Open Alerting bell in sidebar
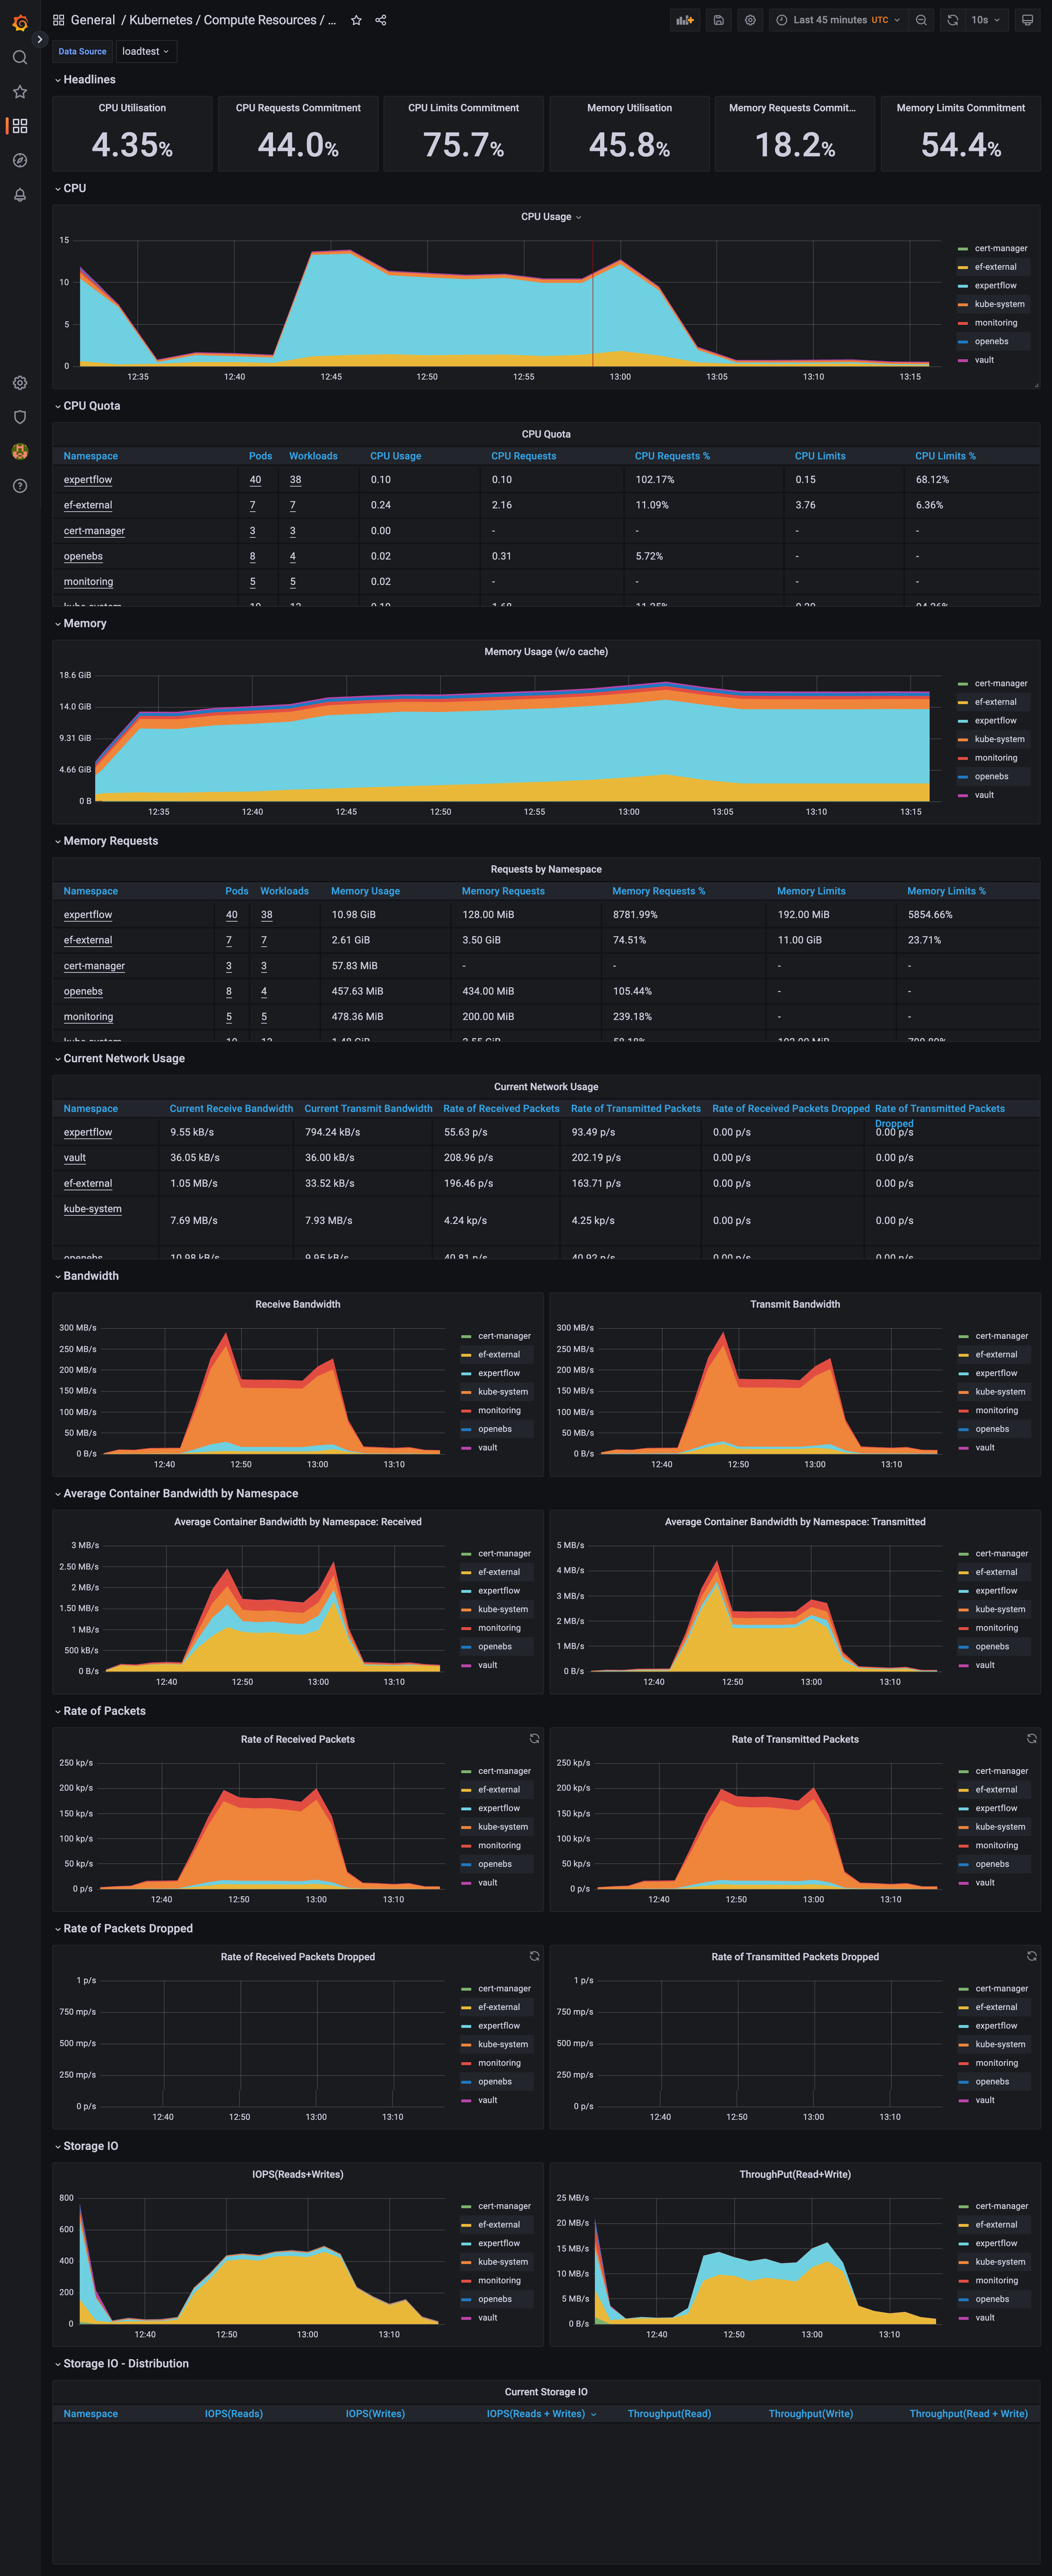 (x=19, y=195)
